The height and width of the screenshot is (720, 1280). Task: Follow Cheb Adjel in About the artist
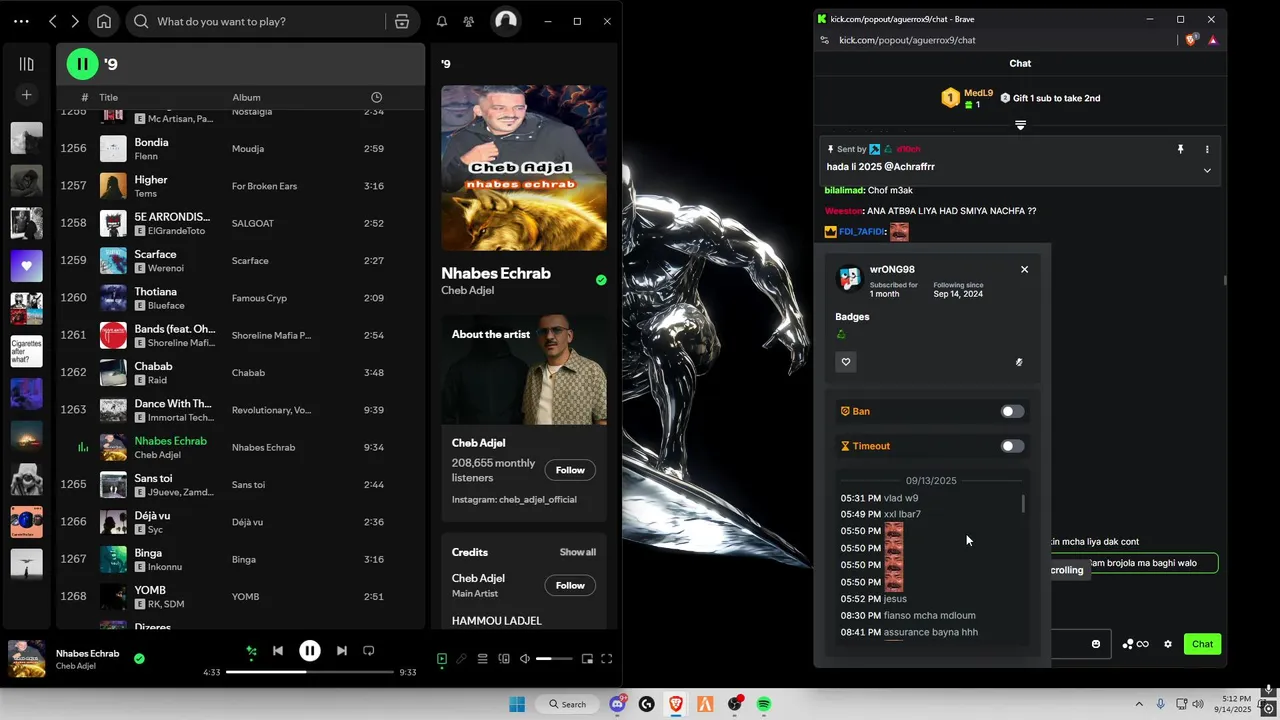click(570, 470)
